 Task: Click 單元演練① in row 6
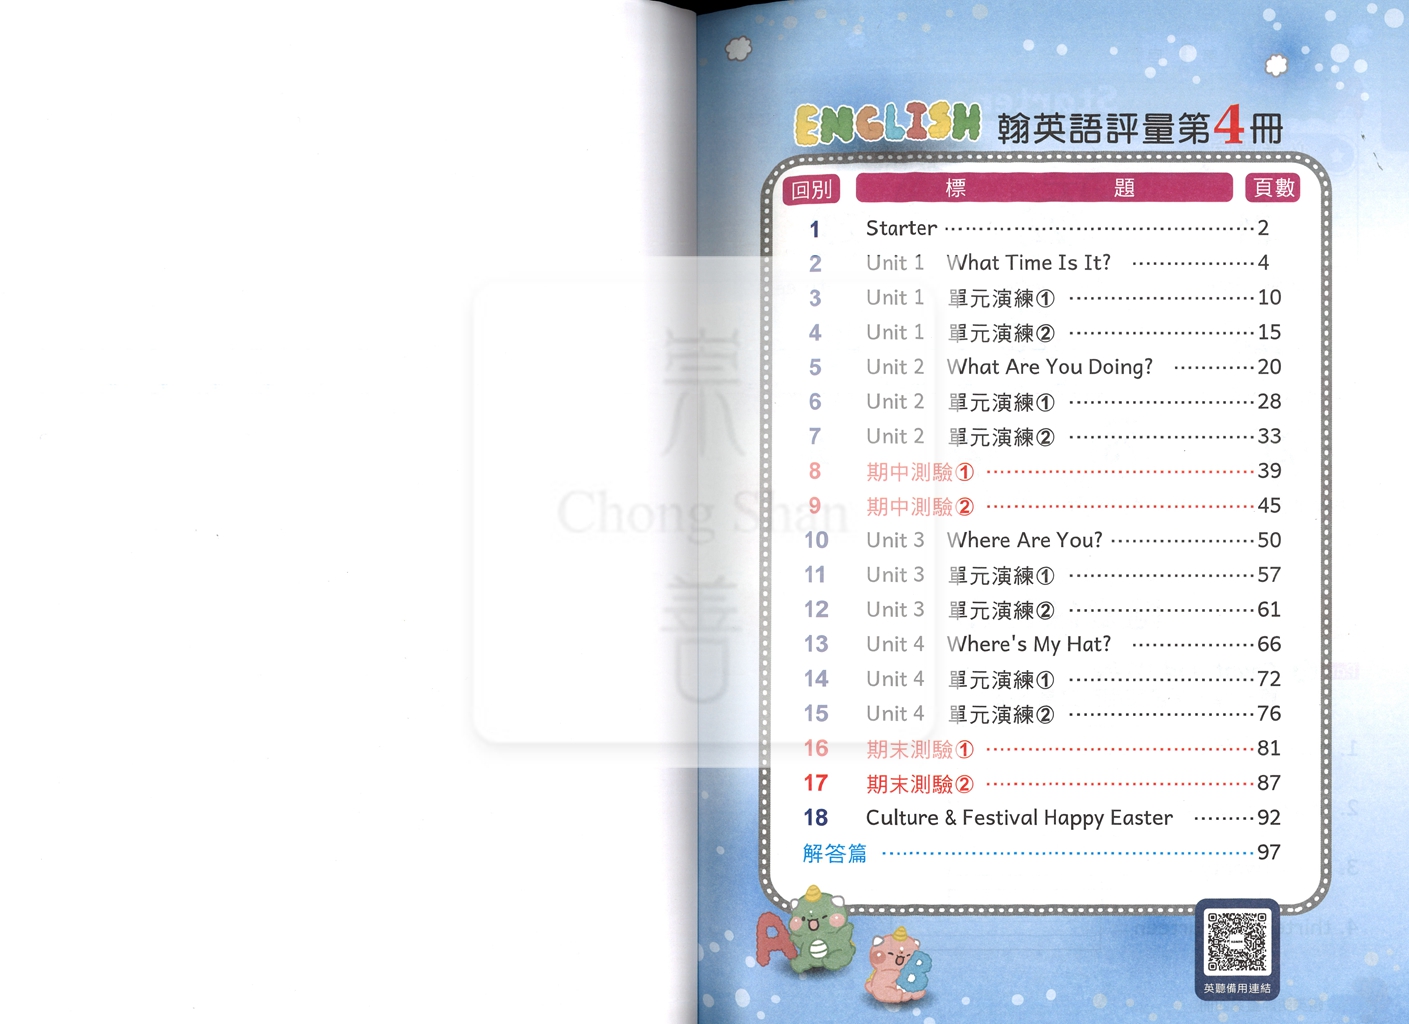[1001, 402]
